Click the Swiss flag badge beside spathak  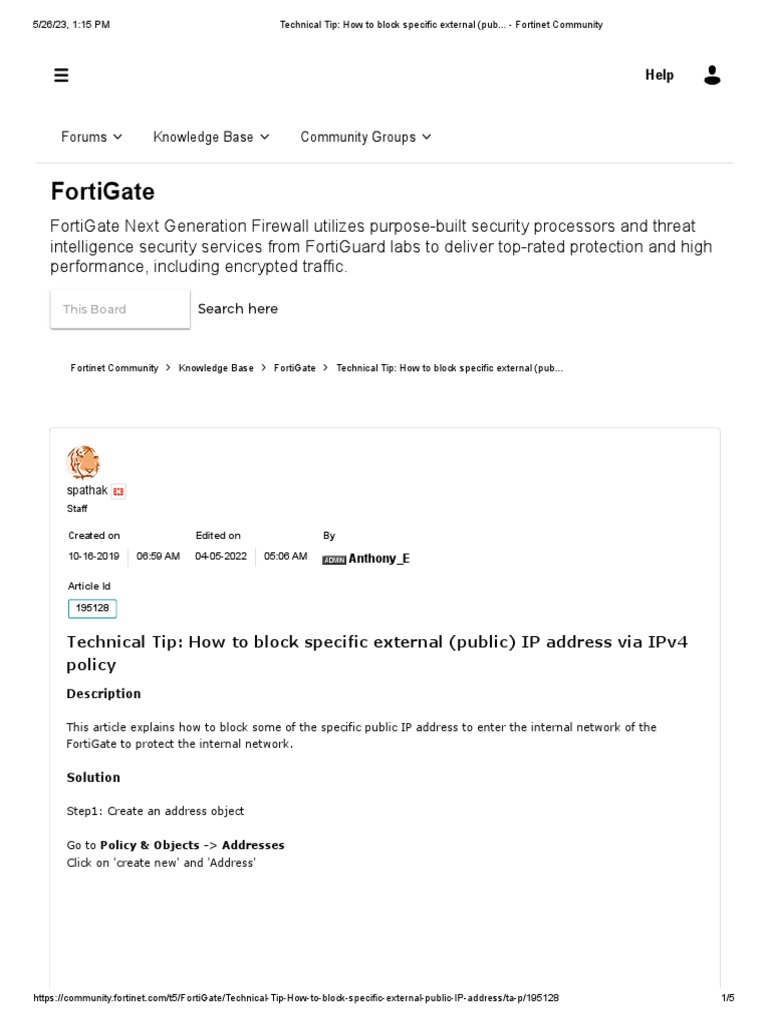click(119, 492)
